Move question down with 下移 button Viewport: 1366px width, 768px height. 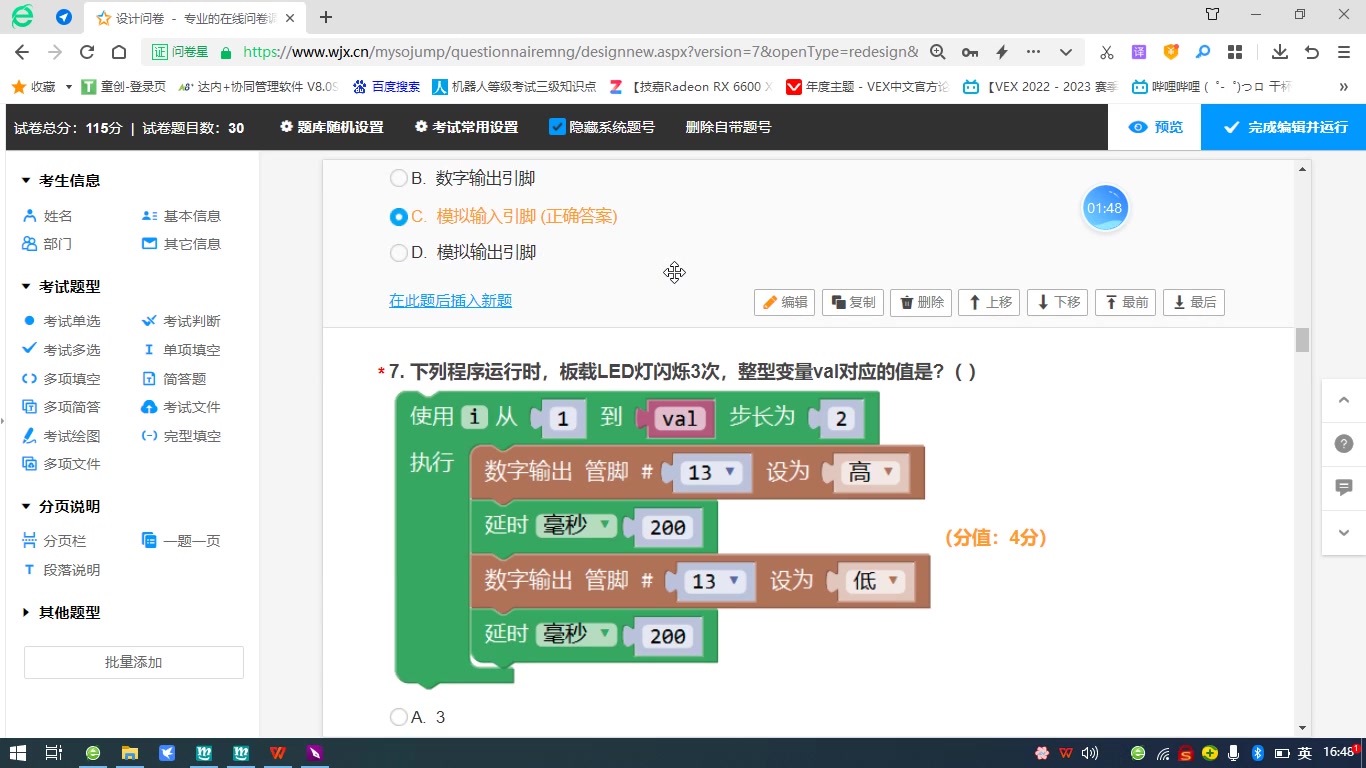[1057, 302]
